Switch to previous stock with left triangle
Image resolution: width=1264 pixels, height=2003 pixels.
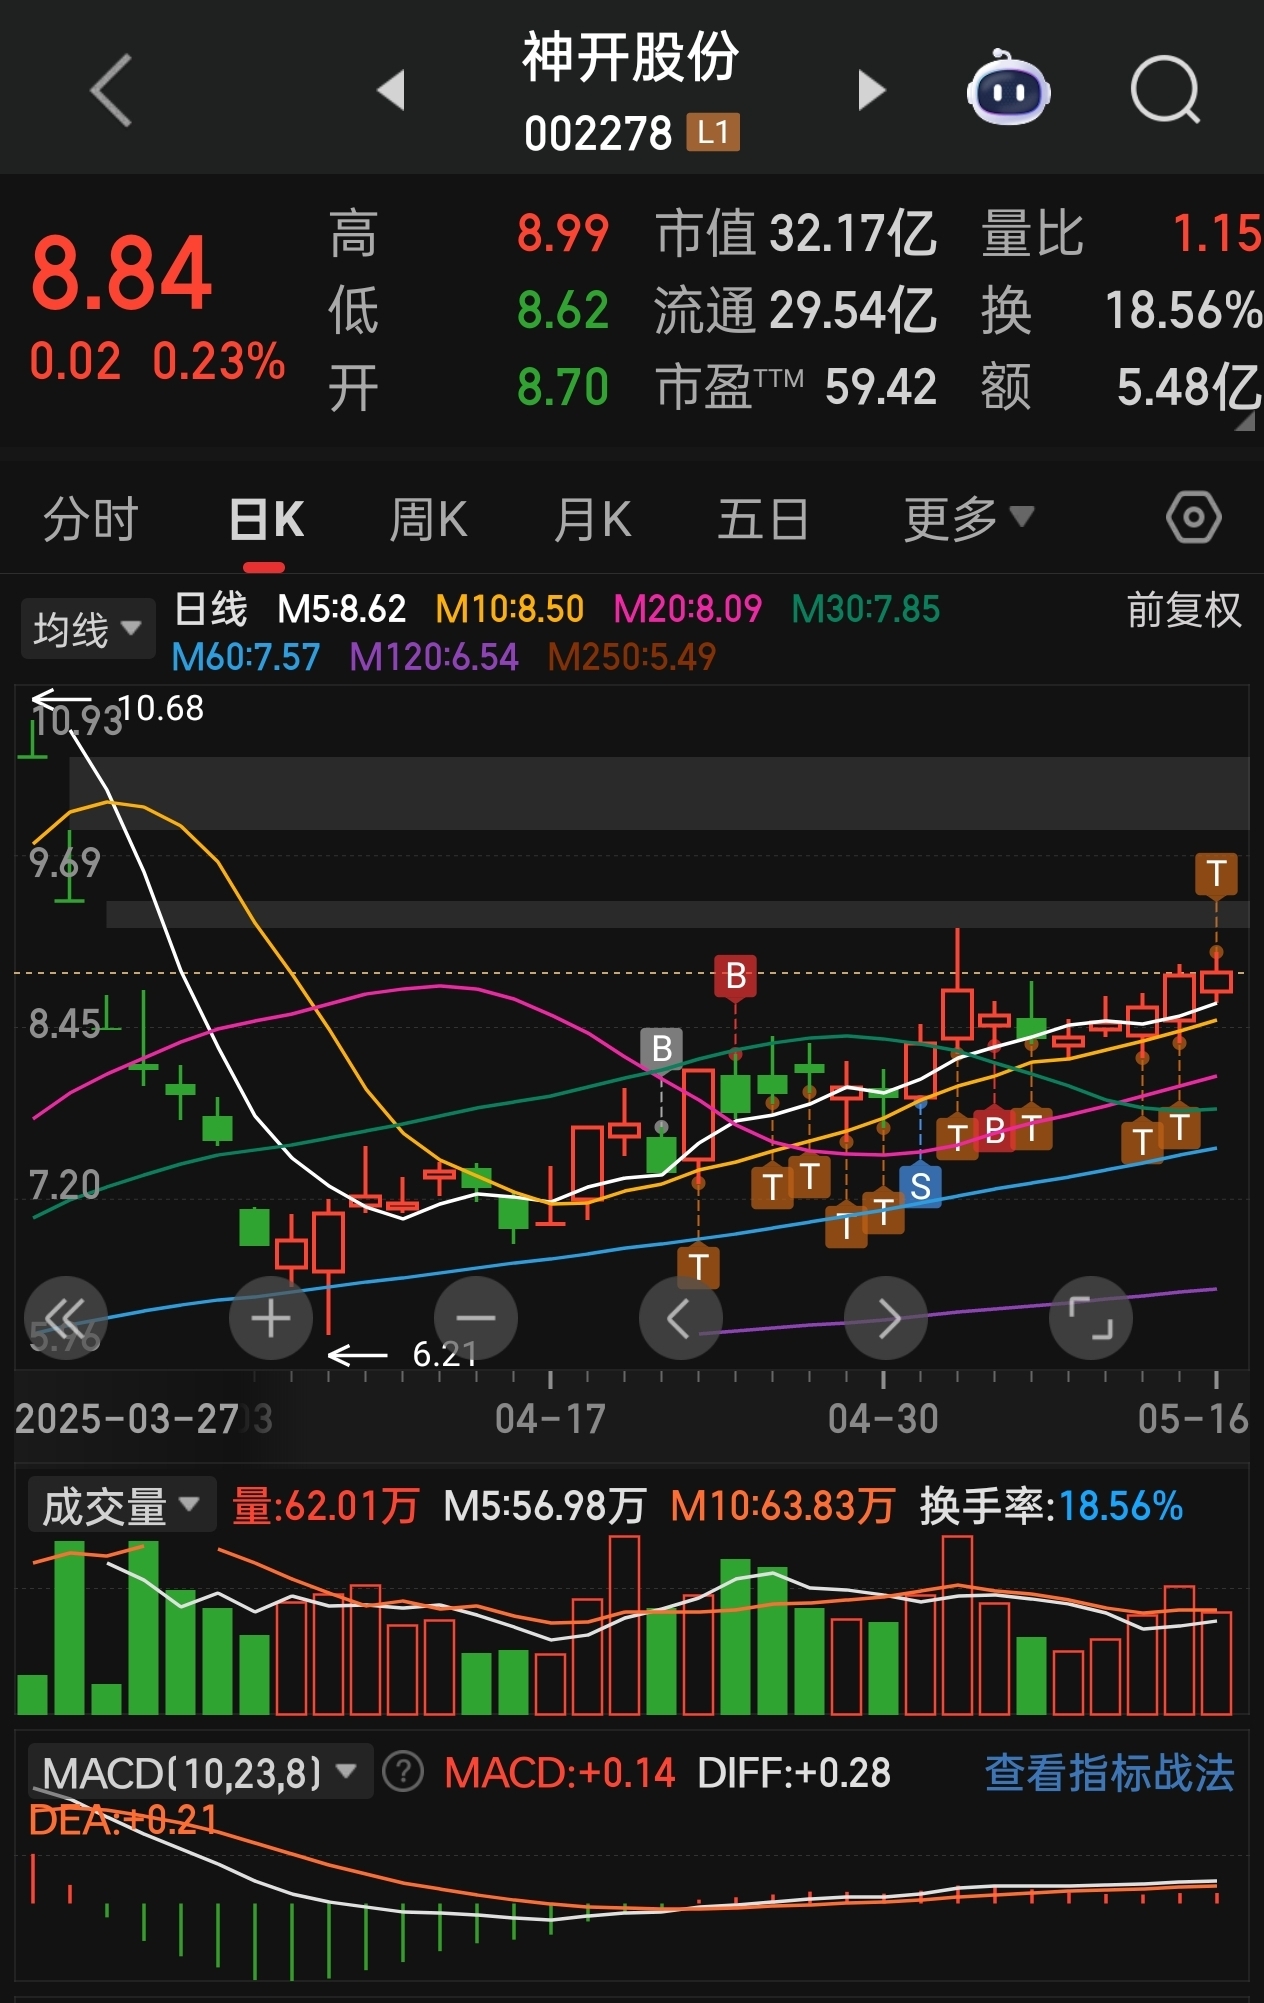(391, 90)
